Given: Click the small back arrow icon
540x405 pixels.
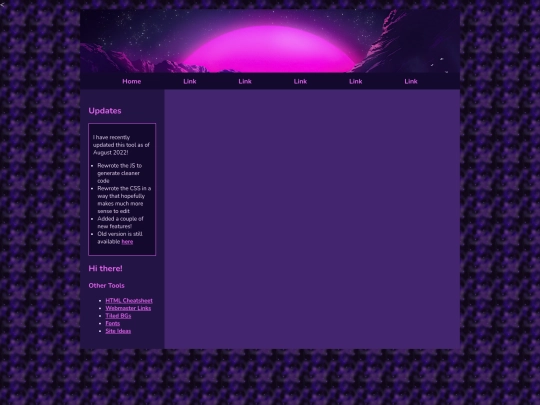Looking at the screenshot, I should [2, 5].
